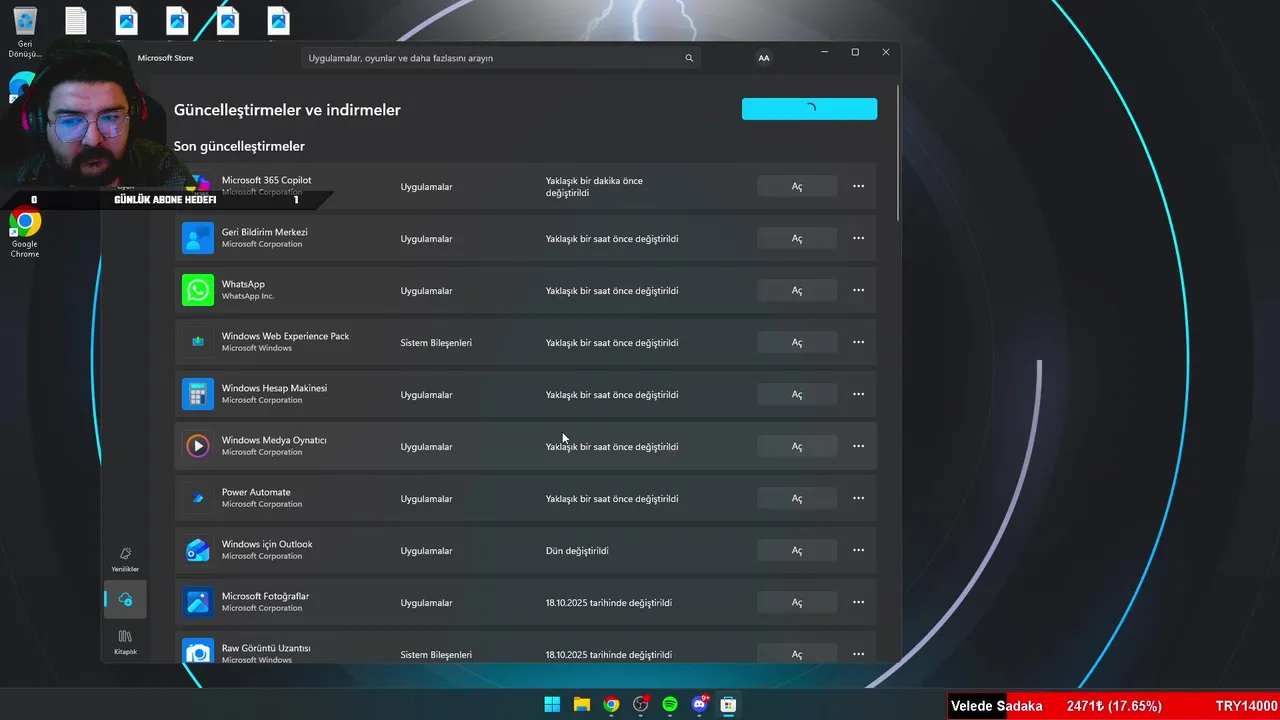Click the Windows Medya Oynatıcı name text
The height and width of the screenshot is (720, 1280).
click(x=274, y=440)
